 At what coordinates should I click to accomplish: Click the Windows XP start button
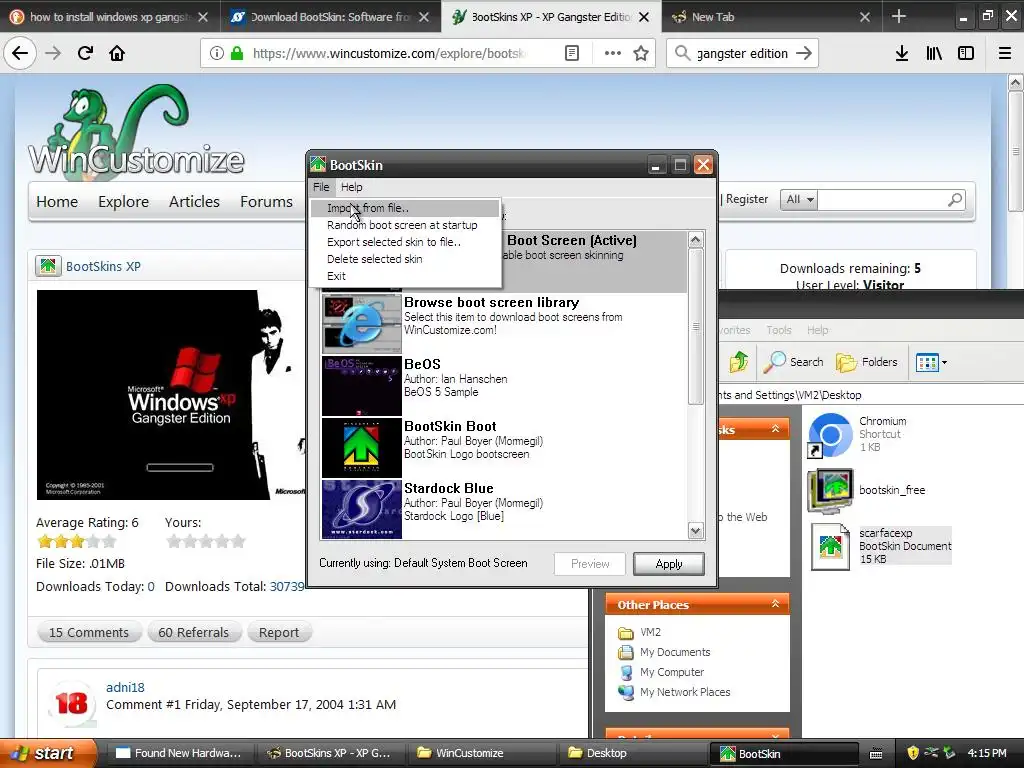point(47,753)
